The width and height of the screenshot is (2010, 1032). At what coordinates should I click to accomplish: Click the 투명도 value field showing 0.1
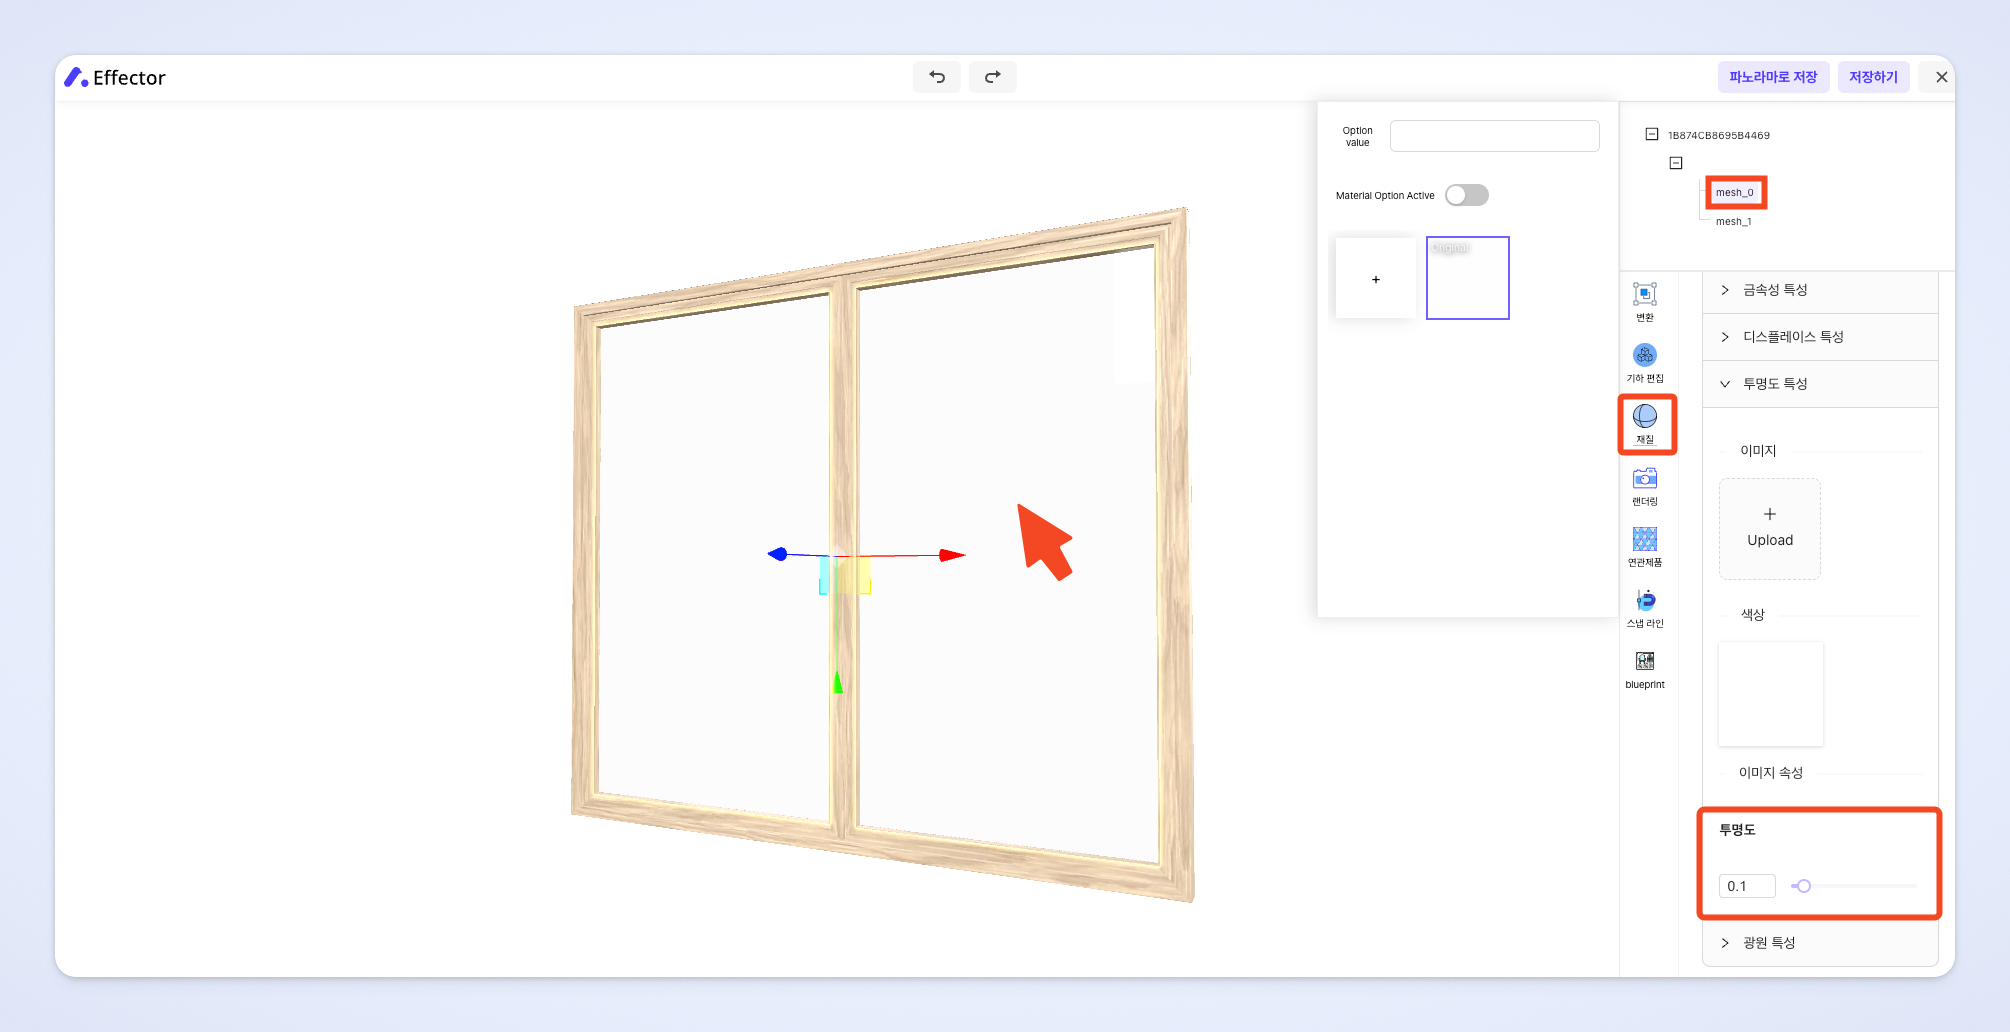click(1747, 886)
